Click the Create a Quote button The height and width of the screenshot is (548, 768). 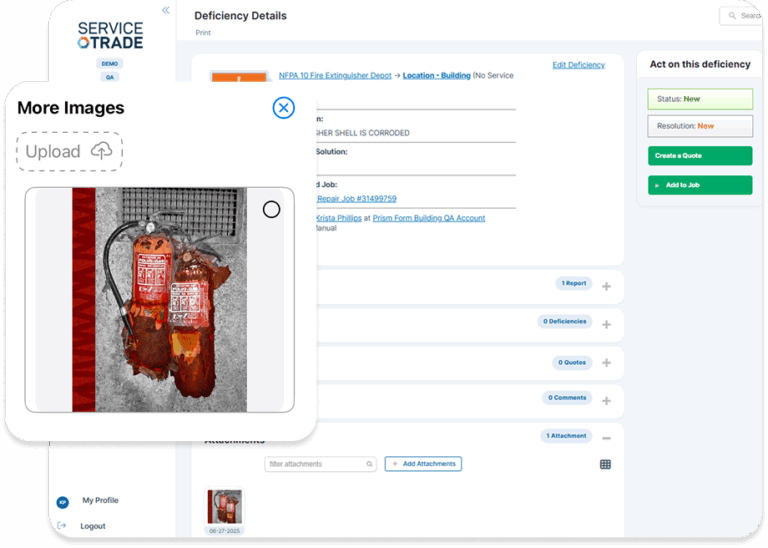point(700,156)
